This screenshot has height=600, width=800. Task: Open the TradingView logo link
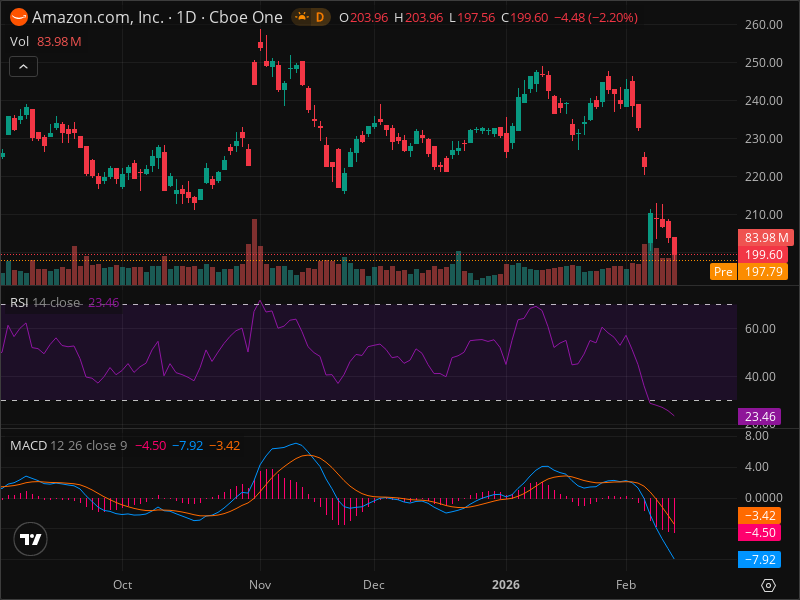click(31, 539)
